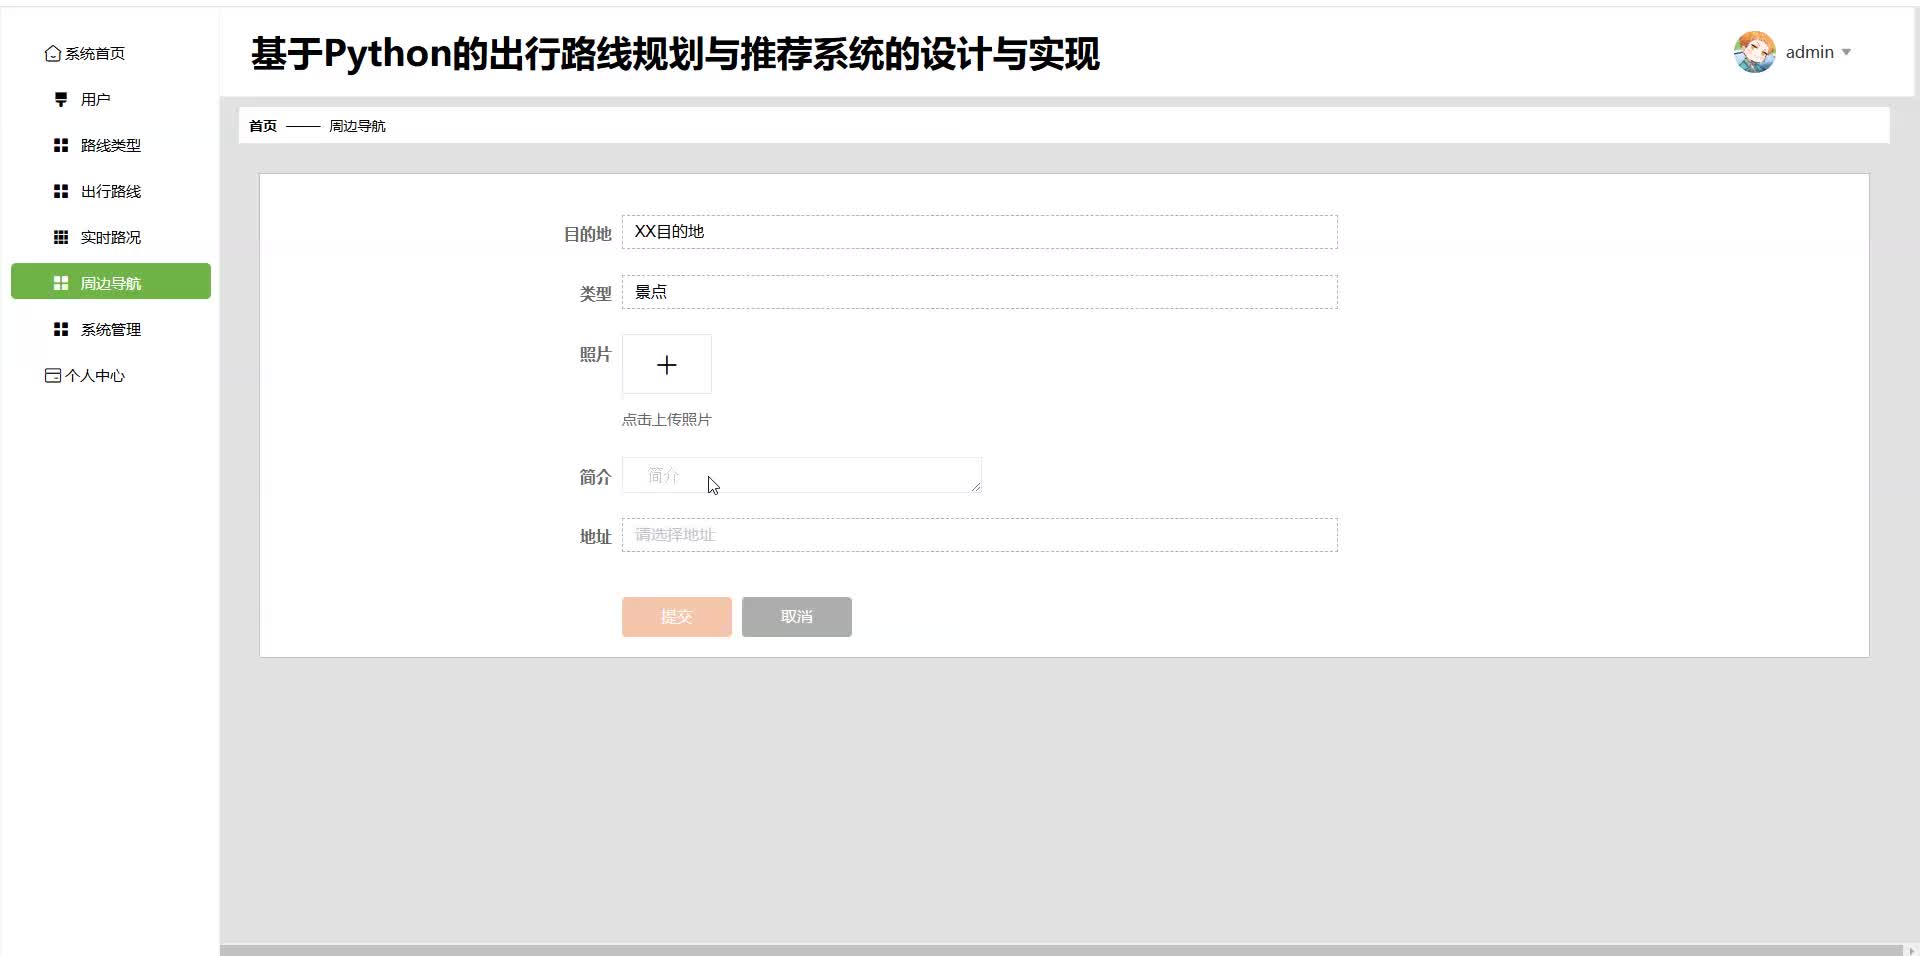Select the 用户 menu icon in sidebar

point(60,99)
